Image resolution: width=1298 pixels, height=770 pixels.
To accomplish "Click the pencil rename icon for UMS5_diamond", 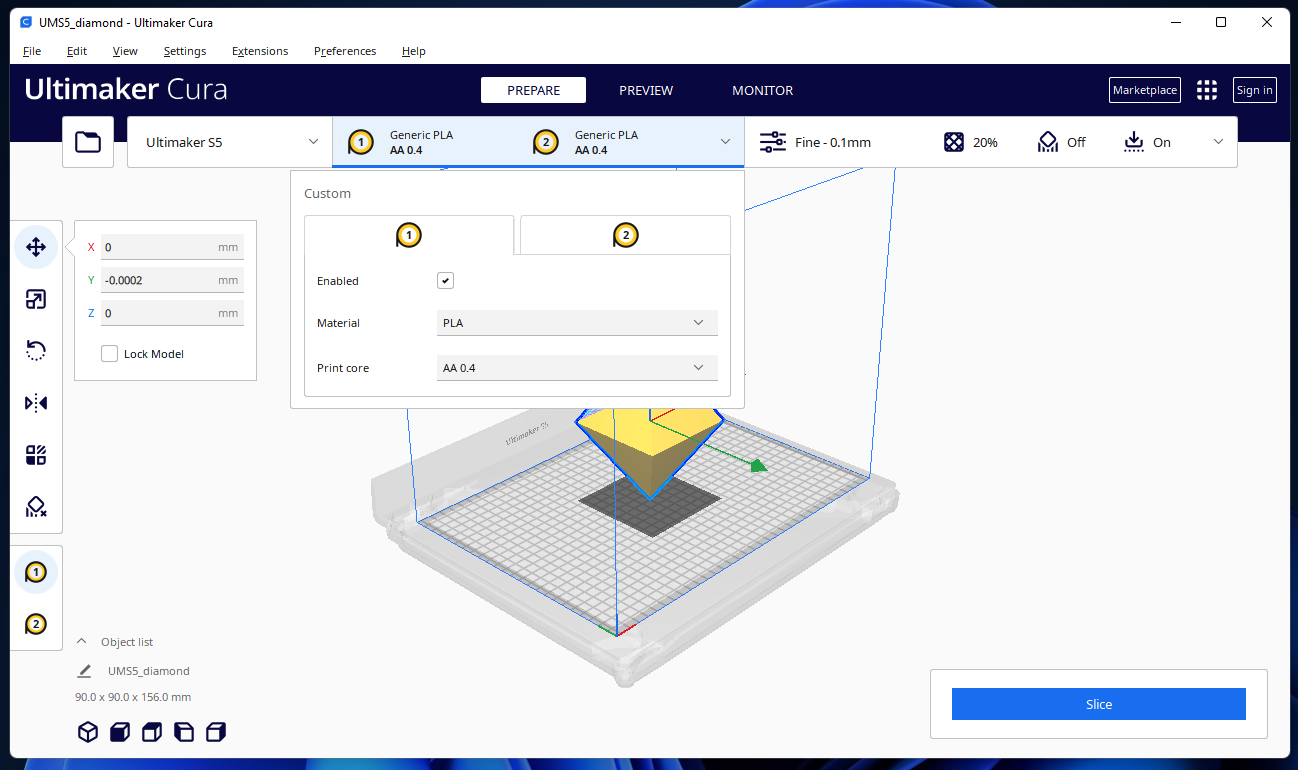I will (85, 671).
